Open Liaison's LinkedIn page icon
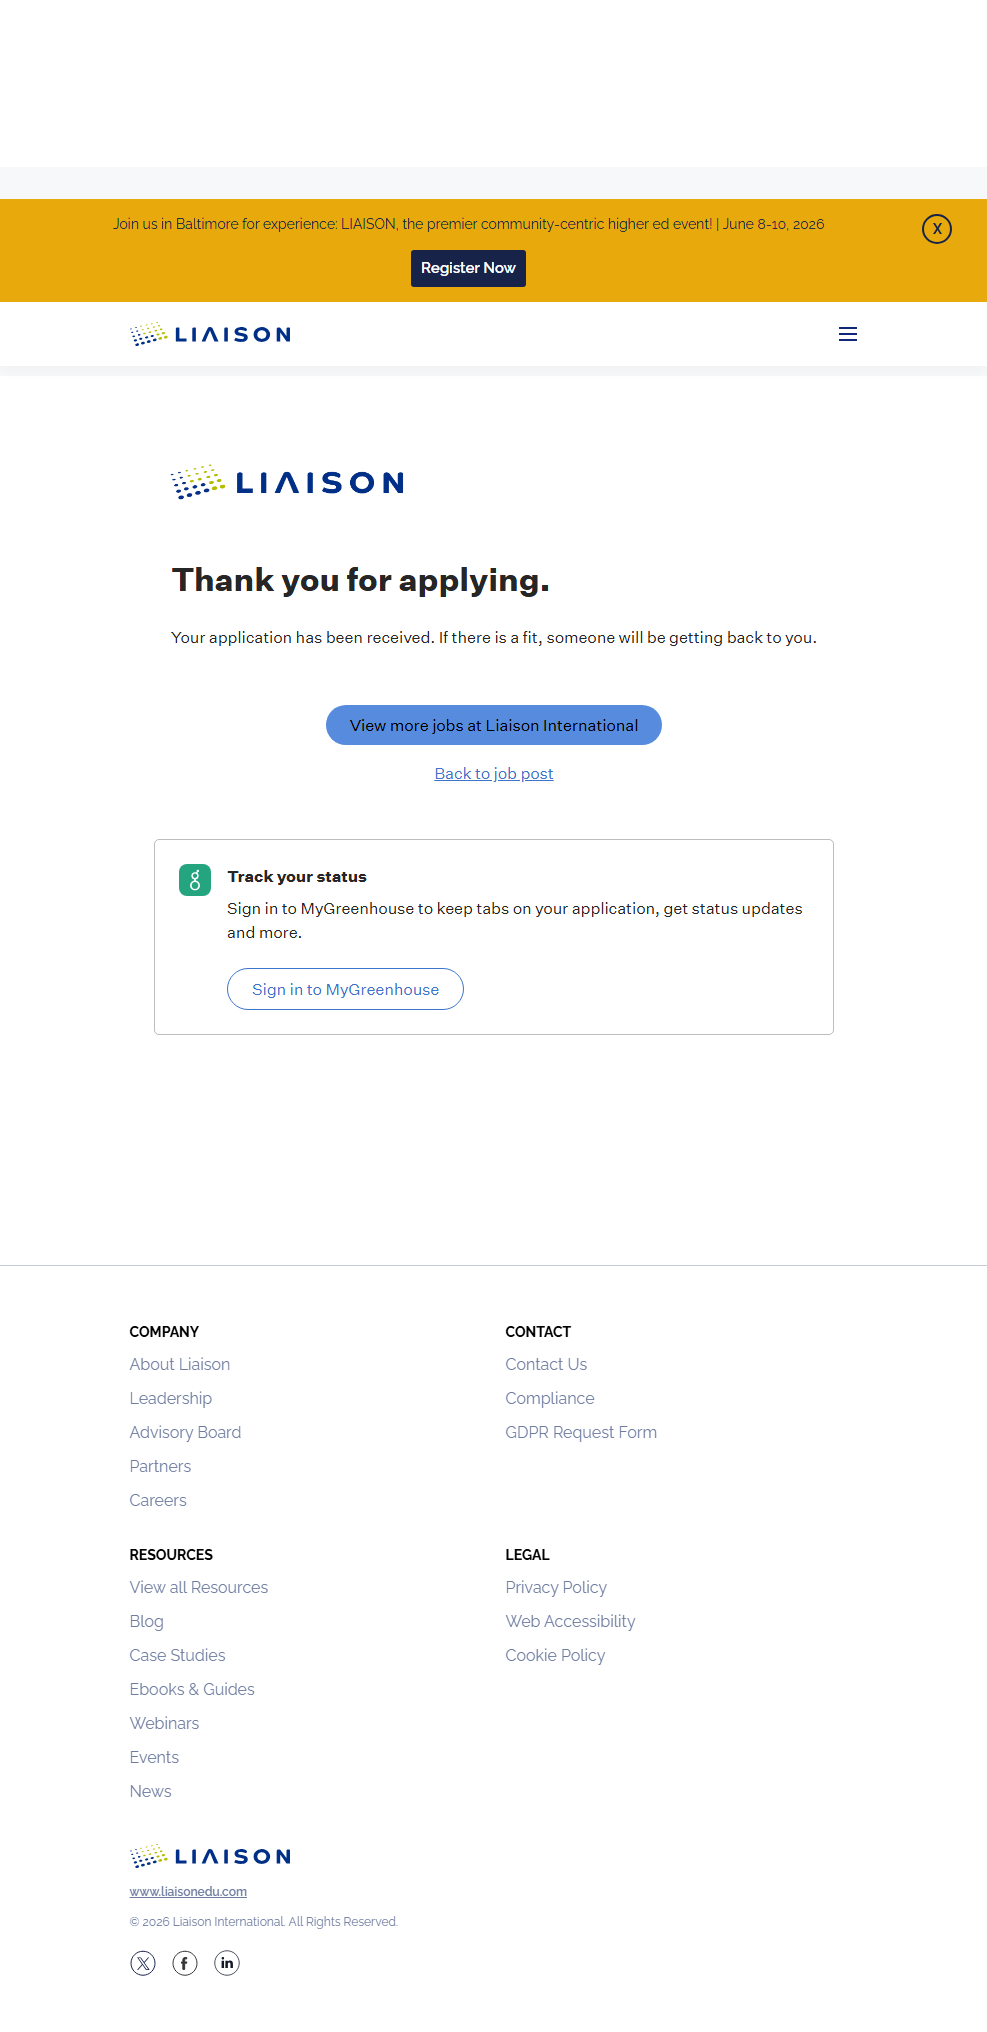987x2032 pixels. click(x=227, y=1963)
